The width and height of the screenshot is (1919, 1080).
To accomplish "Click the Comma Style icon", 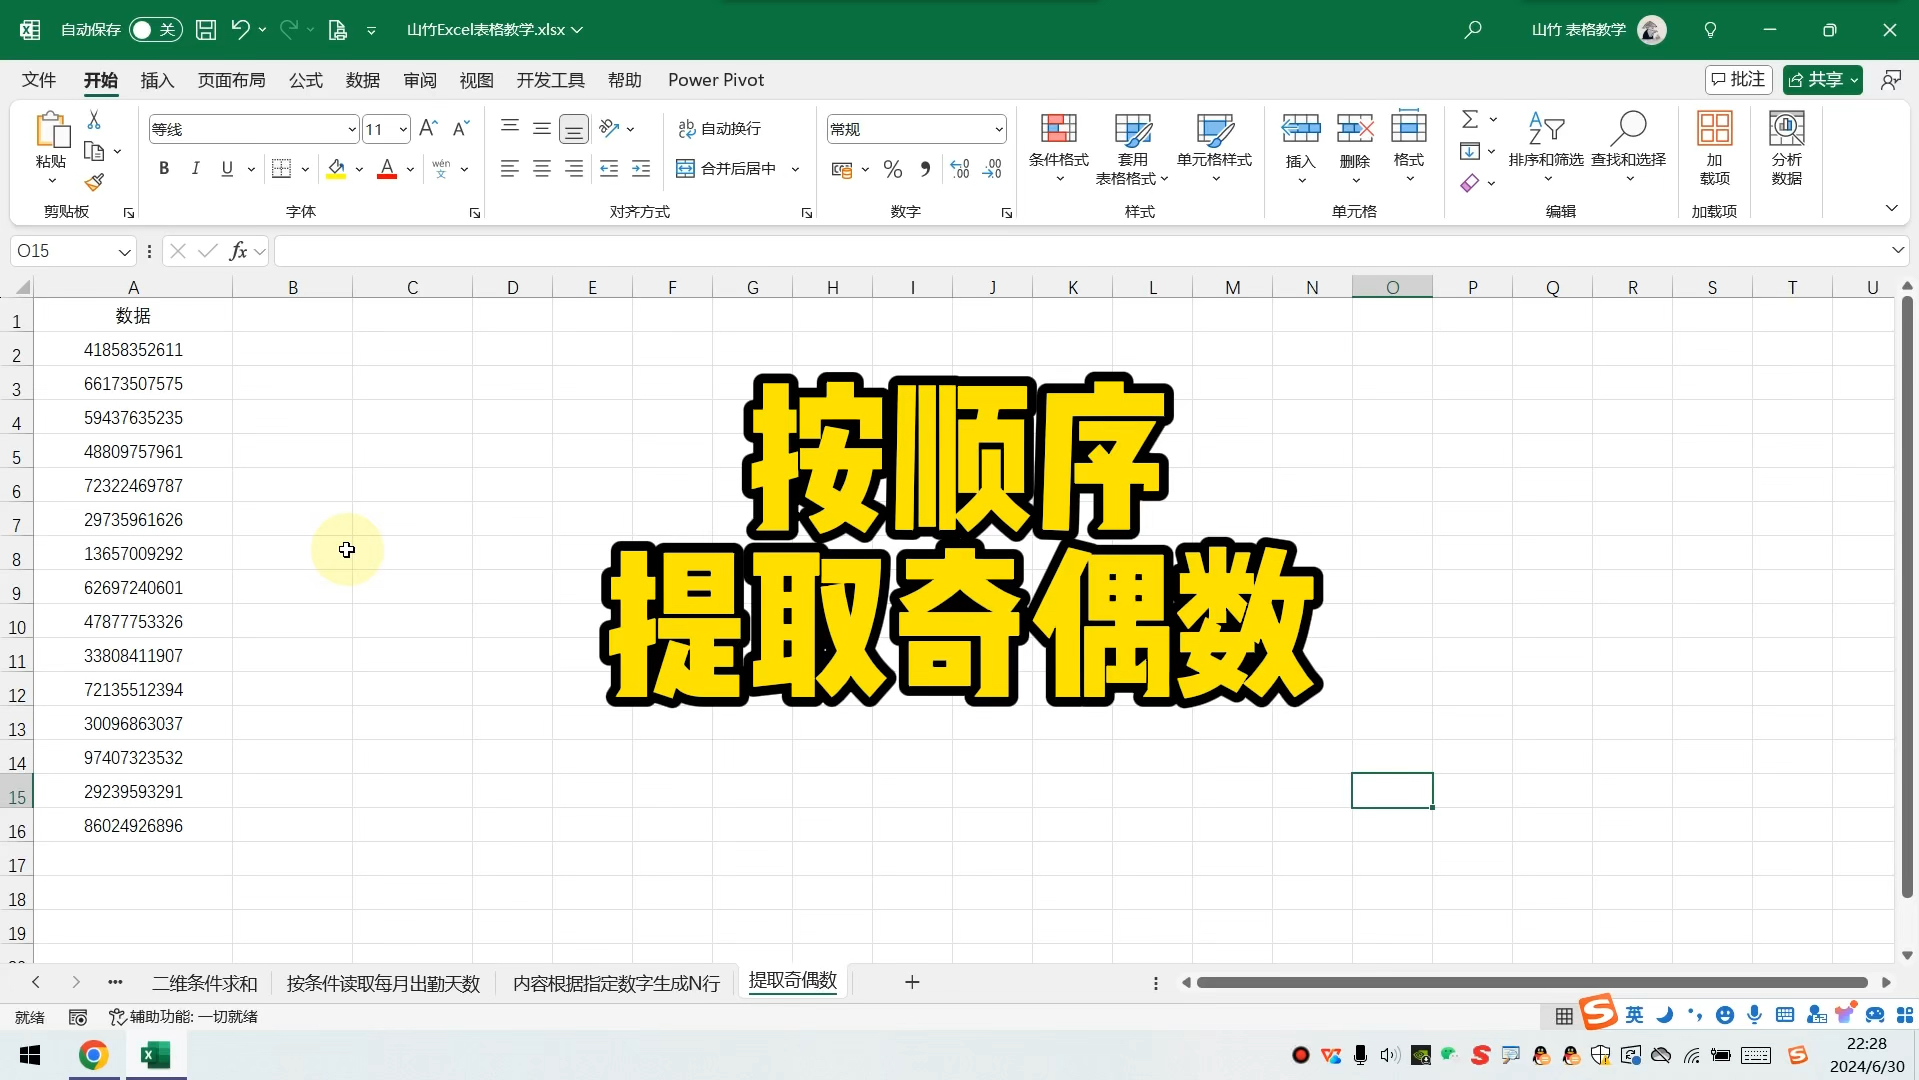I will click(925, 169).
